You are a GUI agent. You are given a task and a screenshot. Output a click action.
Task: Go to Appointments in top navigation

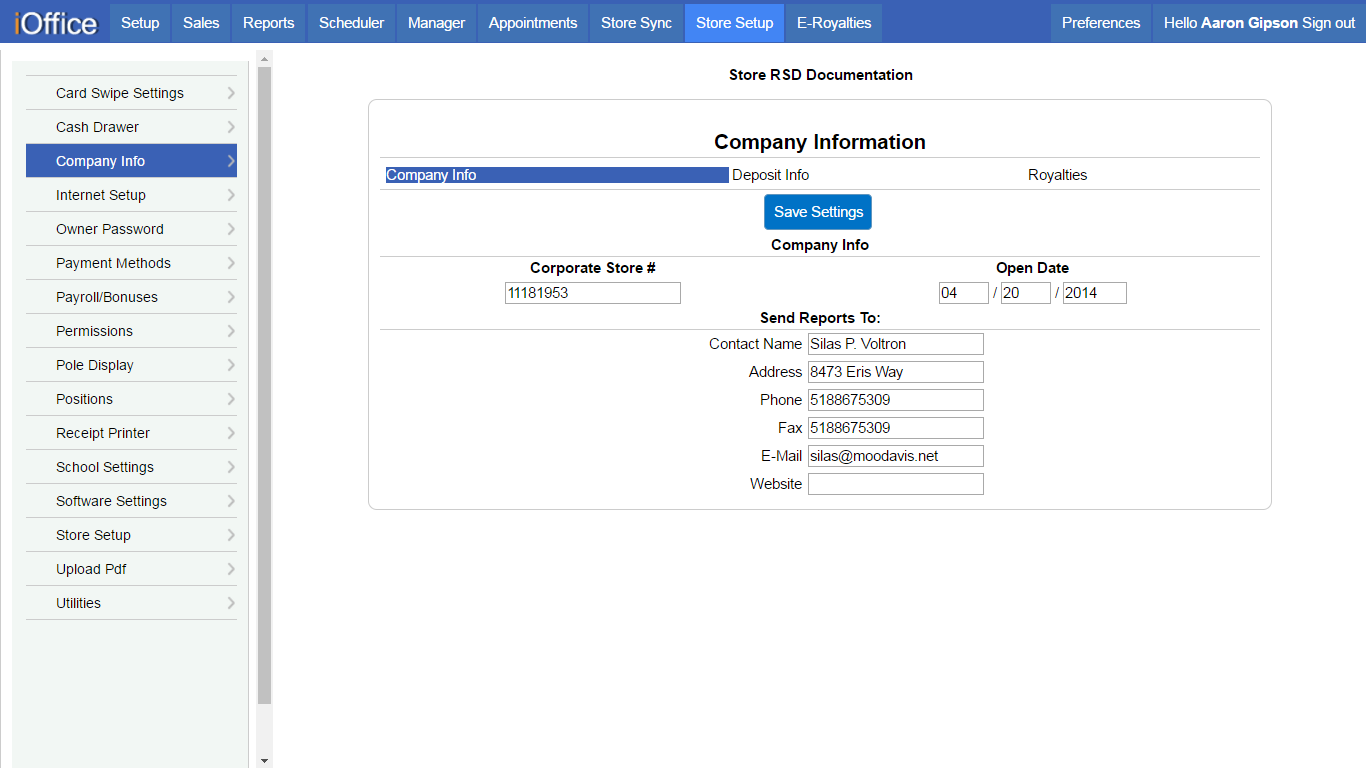[533, 23]
